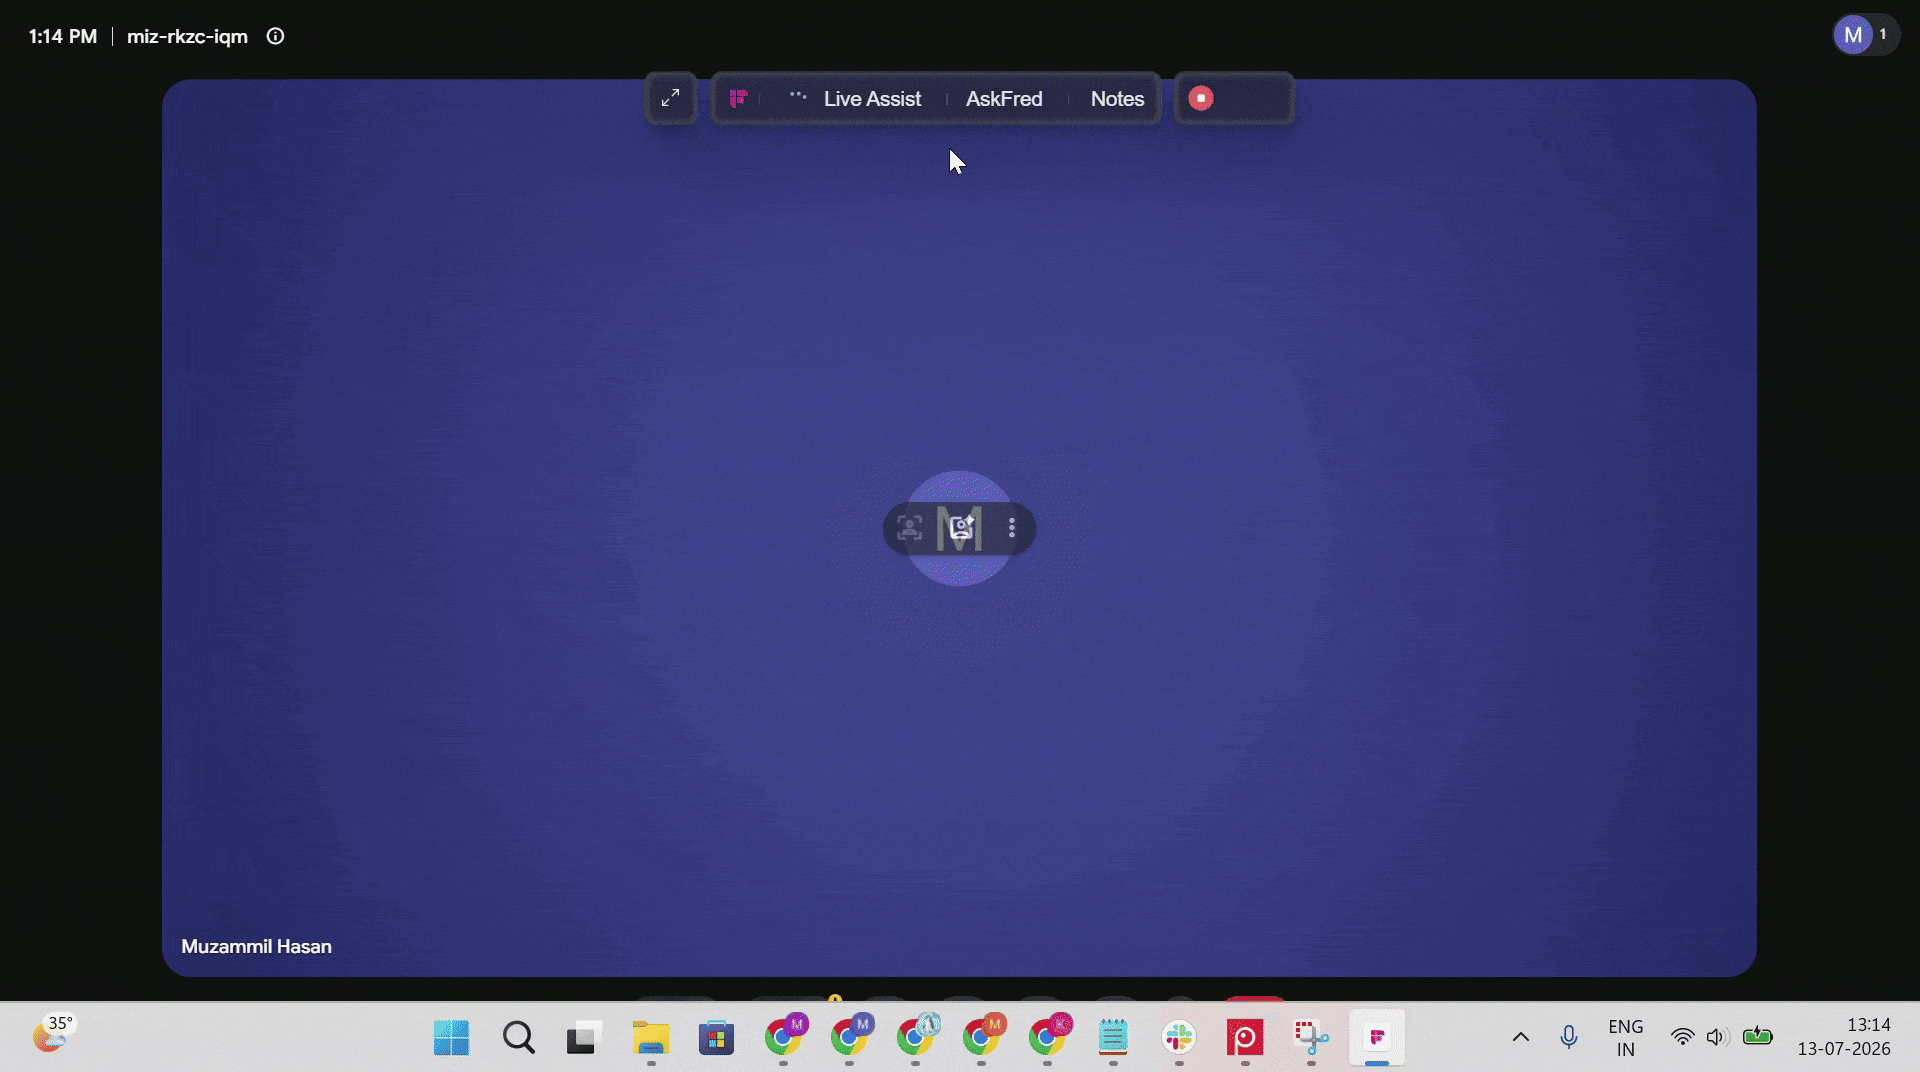Open the first Chrome window with purple M badge

(x=784, y=1036)
